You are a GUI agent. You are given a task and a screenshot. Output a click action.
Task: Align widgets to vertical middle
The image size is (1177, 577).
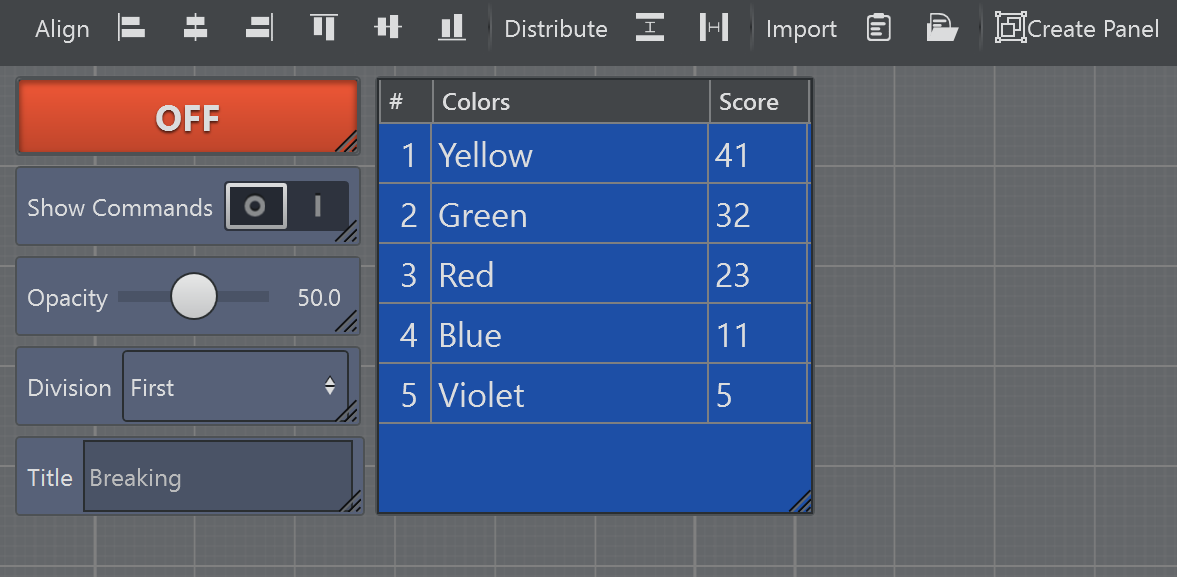(x=388, y=28)
